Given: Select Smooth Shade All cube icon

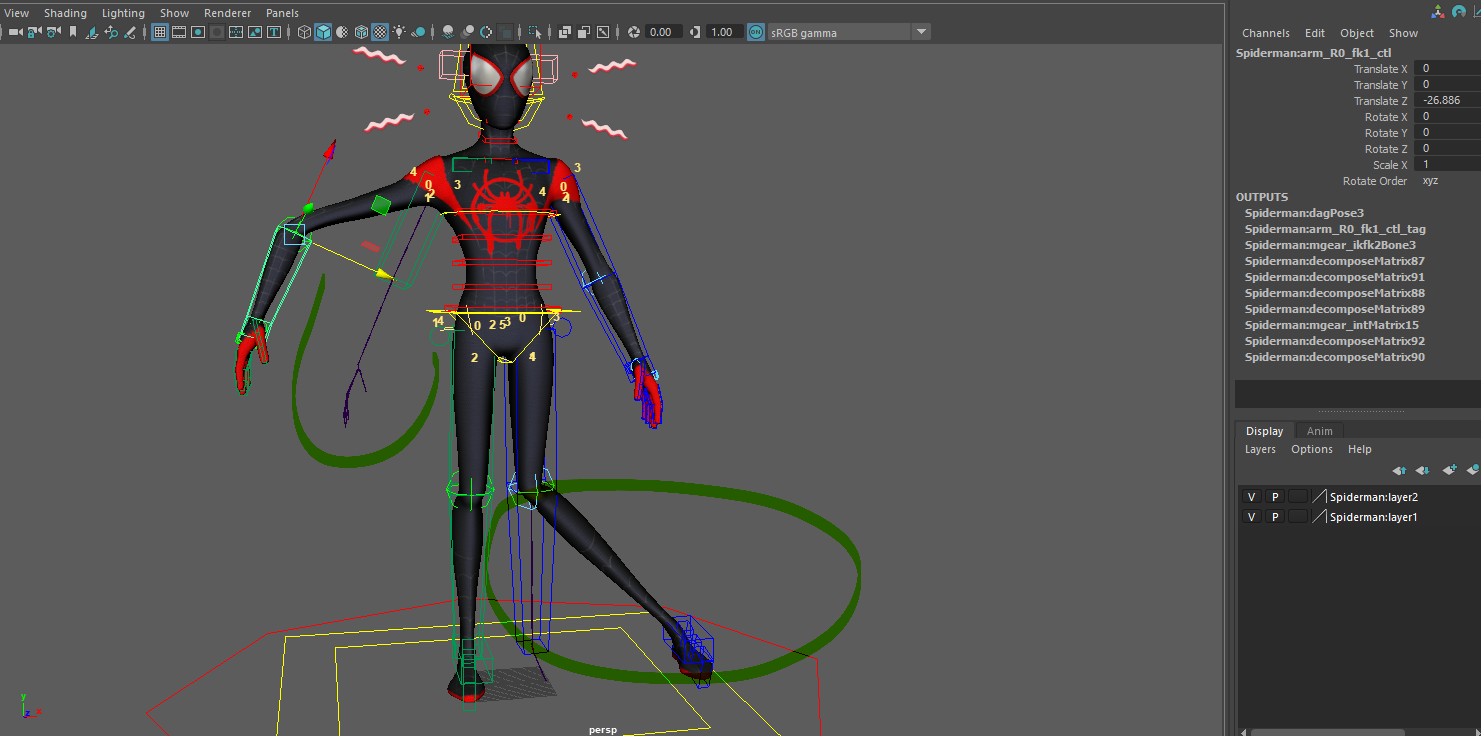Looking at the screenshot, I should (x=323, y=32).
